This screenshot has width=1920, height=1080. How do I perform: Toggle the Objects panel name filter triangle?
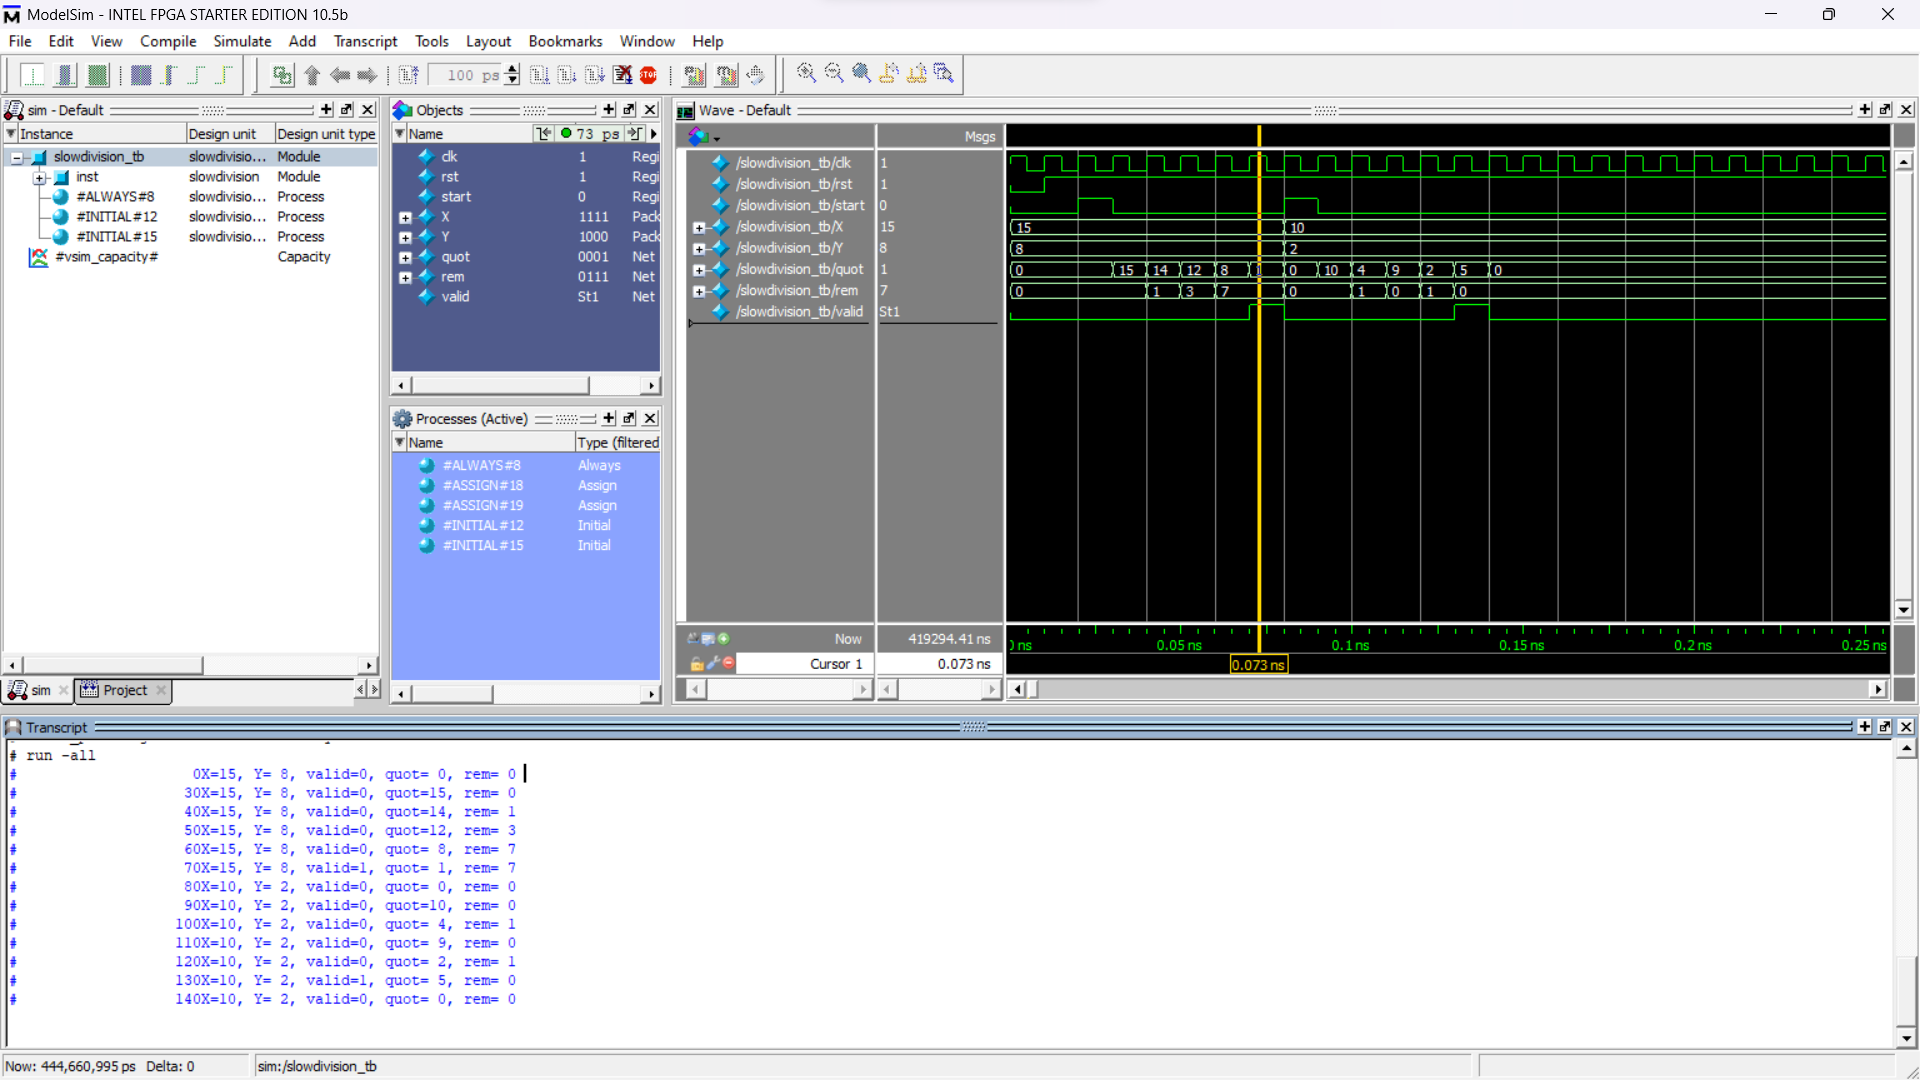[x=400, y=134]
